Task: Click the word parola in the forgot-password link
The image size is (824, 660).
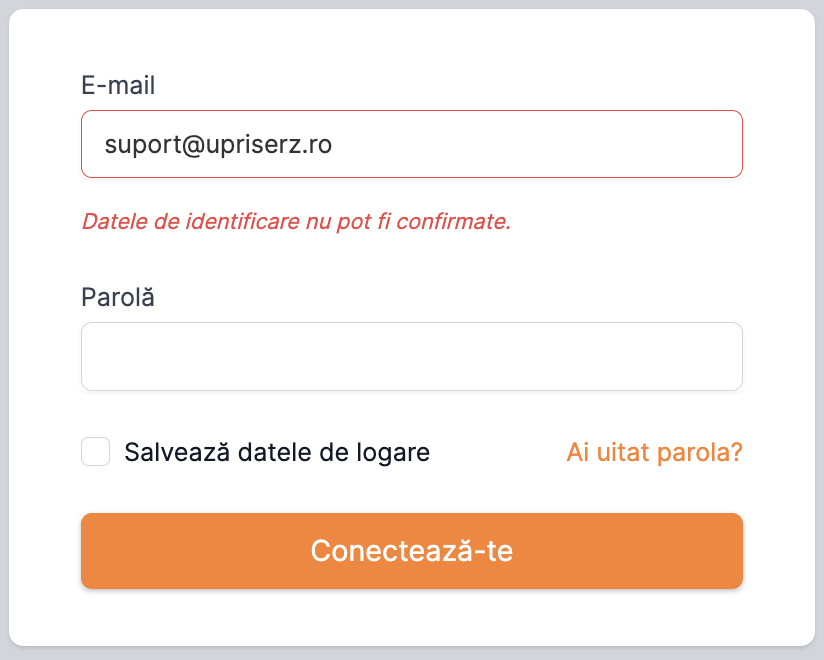Action: pyautogui.click(x=699, y=452)
